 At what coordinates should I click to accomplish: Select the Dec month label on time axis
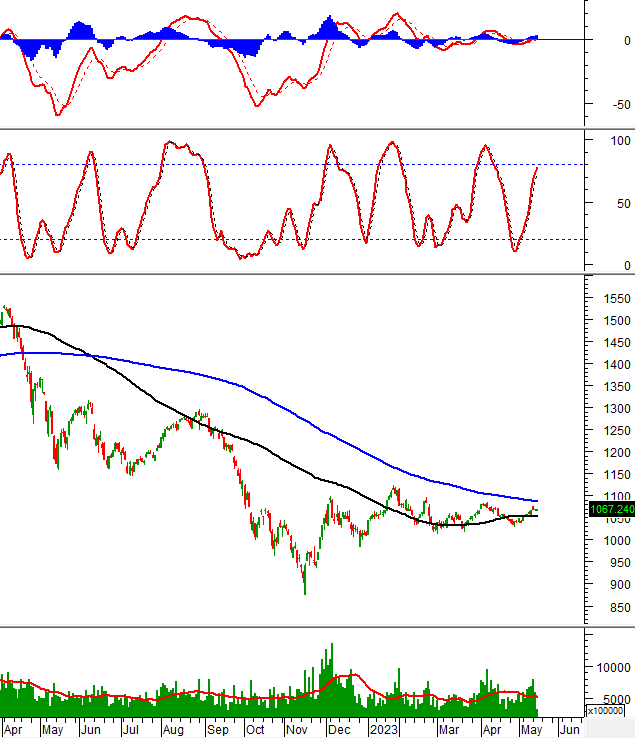[x=339, y=730]
